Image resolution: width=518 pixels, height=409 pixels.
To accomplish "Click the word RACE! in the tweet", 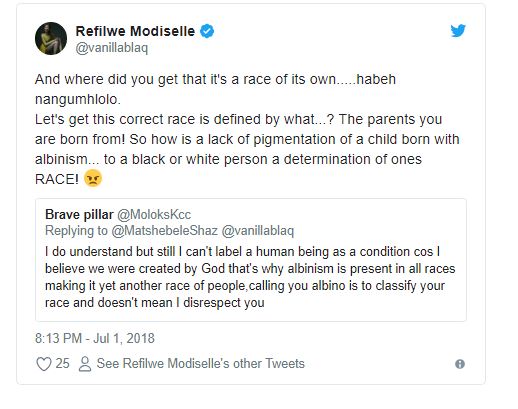I will point(57,179).
